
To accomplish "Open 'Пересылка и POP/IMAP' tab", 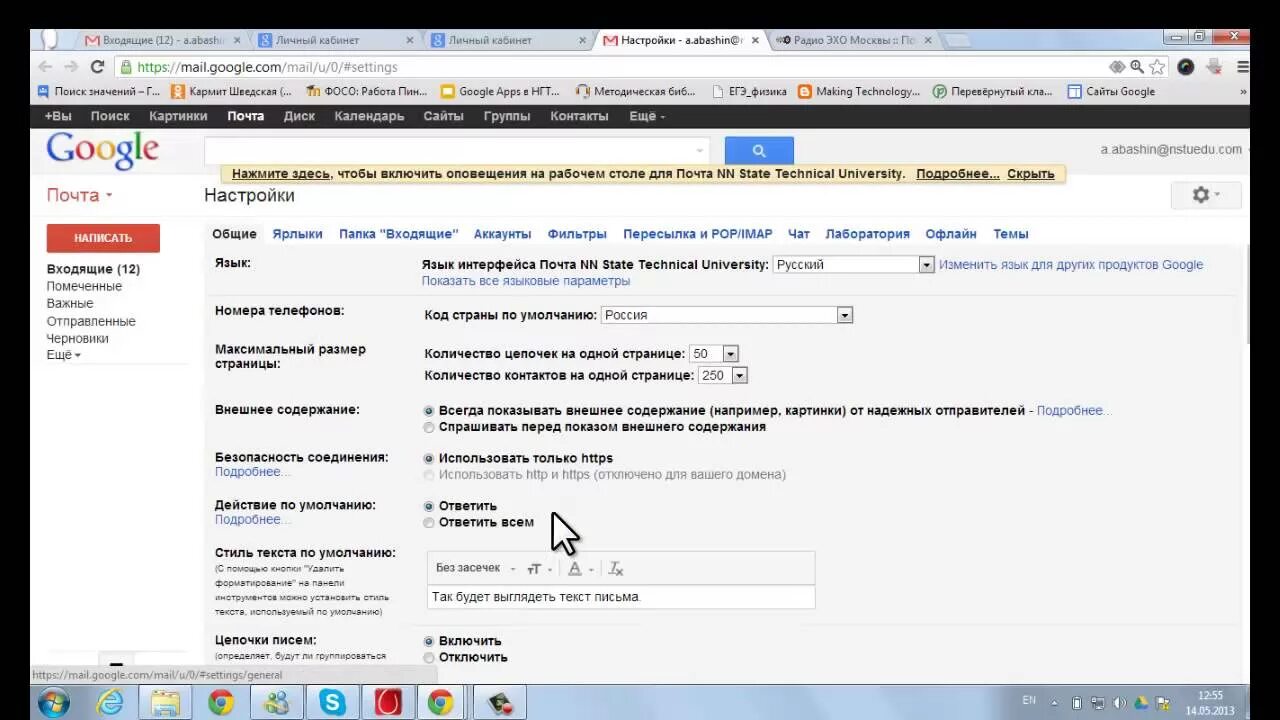I will (x=698, y=234).
